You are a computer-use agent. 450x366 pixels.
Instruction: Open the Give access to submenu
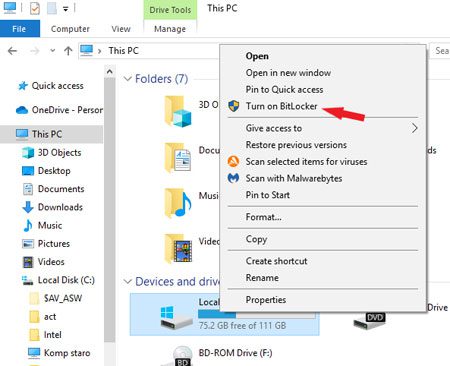click(323, 128)
